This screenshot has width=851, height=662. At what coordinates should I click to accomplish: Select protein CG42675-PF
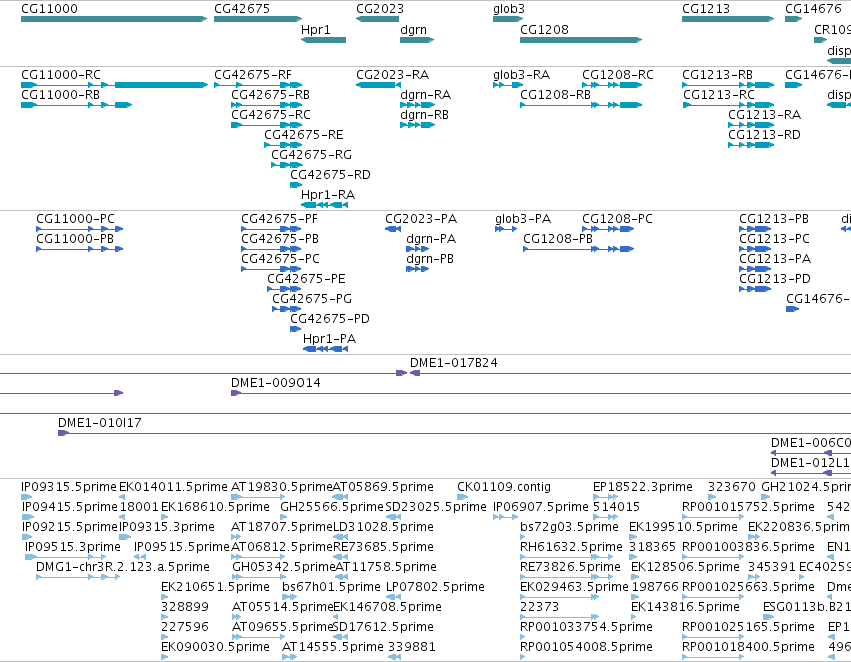(280, 219)
